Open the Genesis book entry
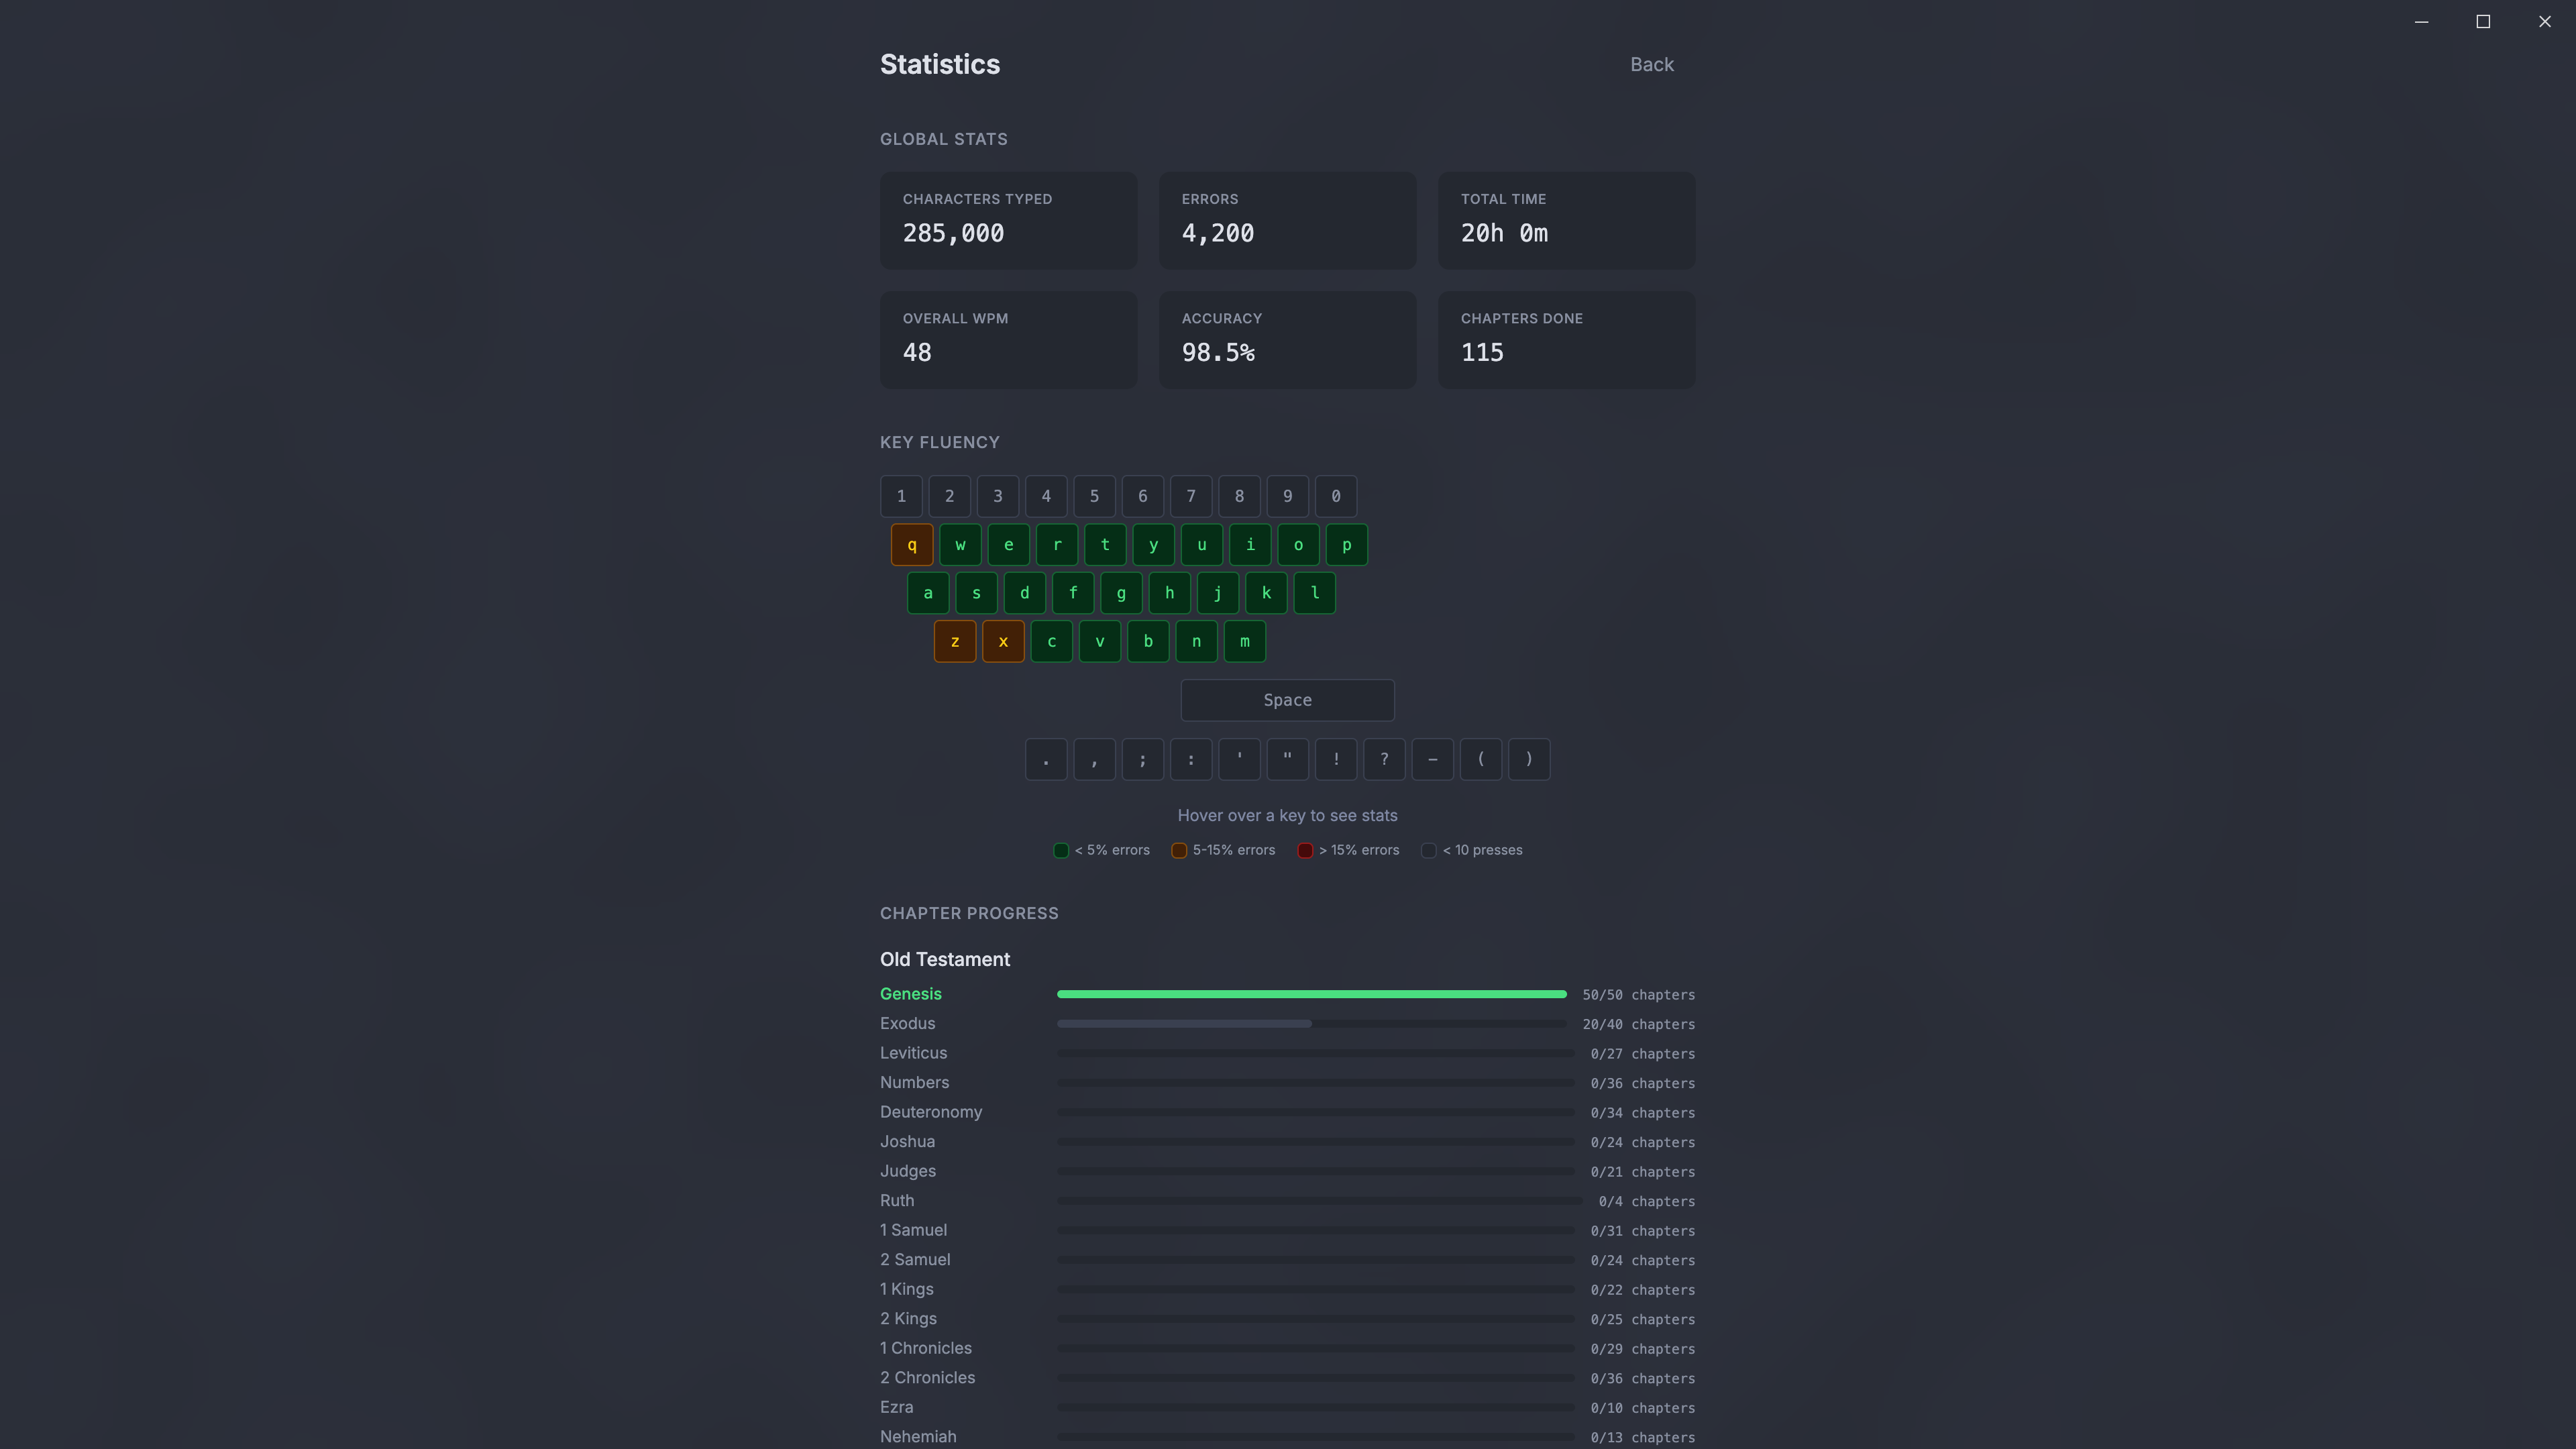2576x1449 pixels. pos(910,994)
